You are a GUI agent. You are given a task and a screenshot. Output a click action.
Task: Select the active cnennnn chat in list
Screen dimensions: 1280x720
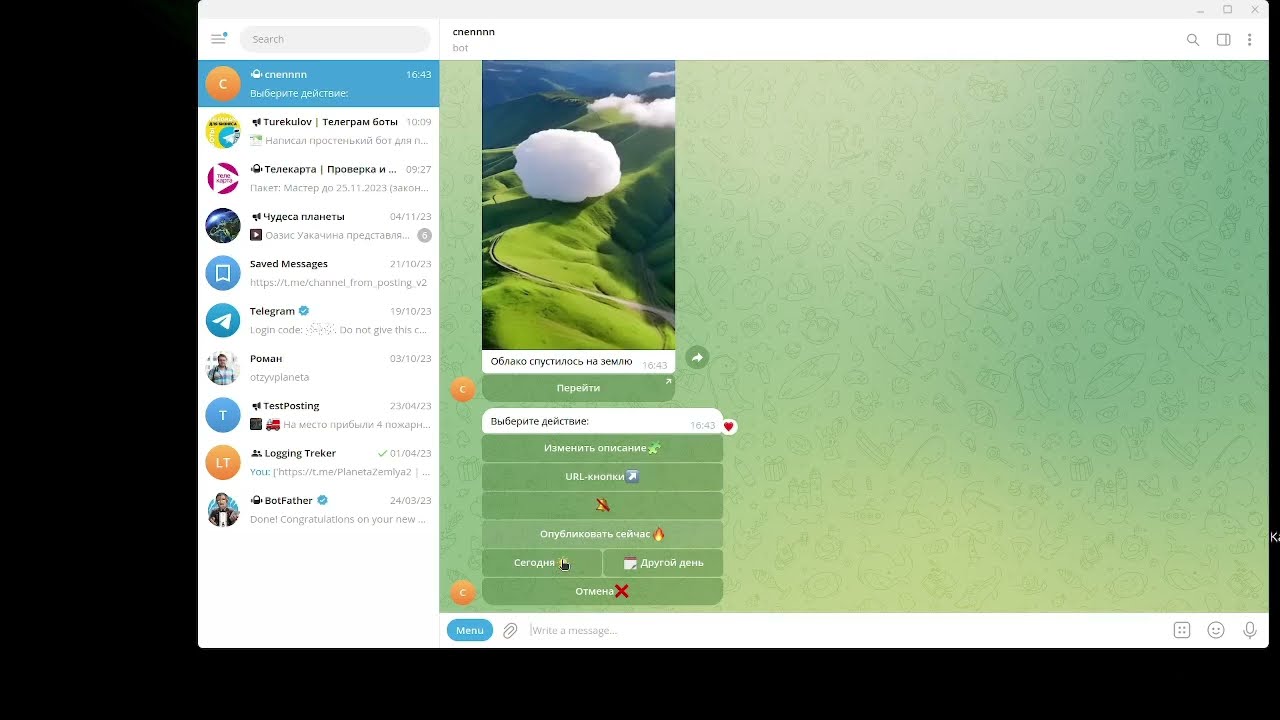click(x=318, y=83)
